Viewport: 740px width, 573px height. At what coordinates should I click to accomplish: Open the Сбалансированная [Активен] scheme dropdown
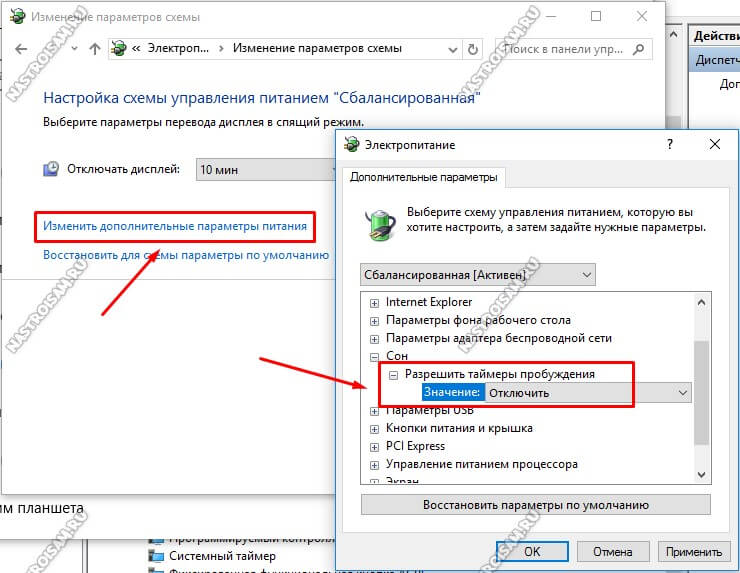point(478,275)
